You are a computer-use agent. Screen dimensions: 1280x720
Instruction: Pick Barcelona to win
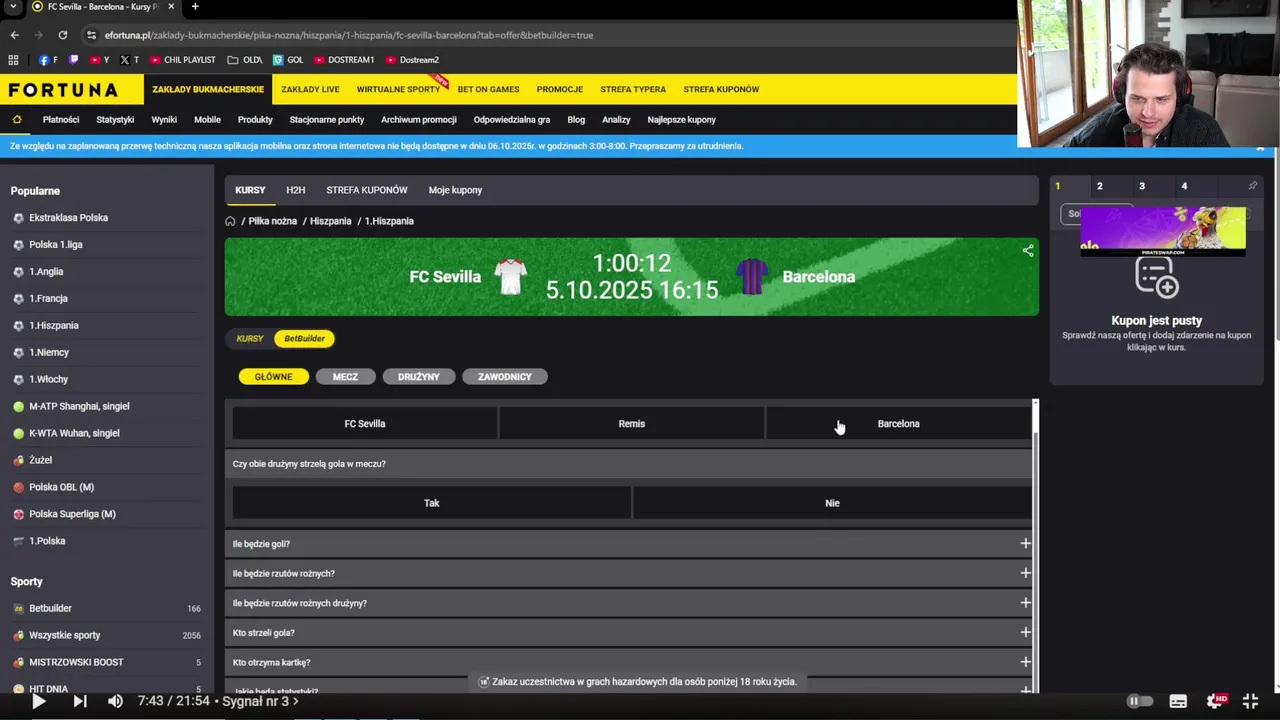point(898,424)
